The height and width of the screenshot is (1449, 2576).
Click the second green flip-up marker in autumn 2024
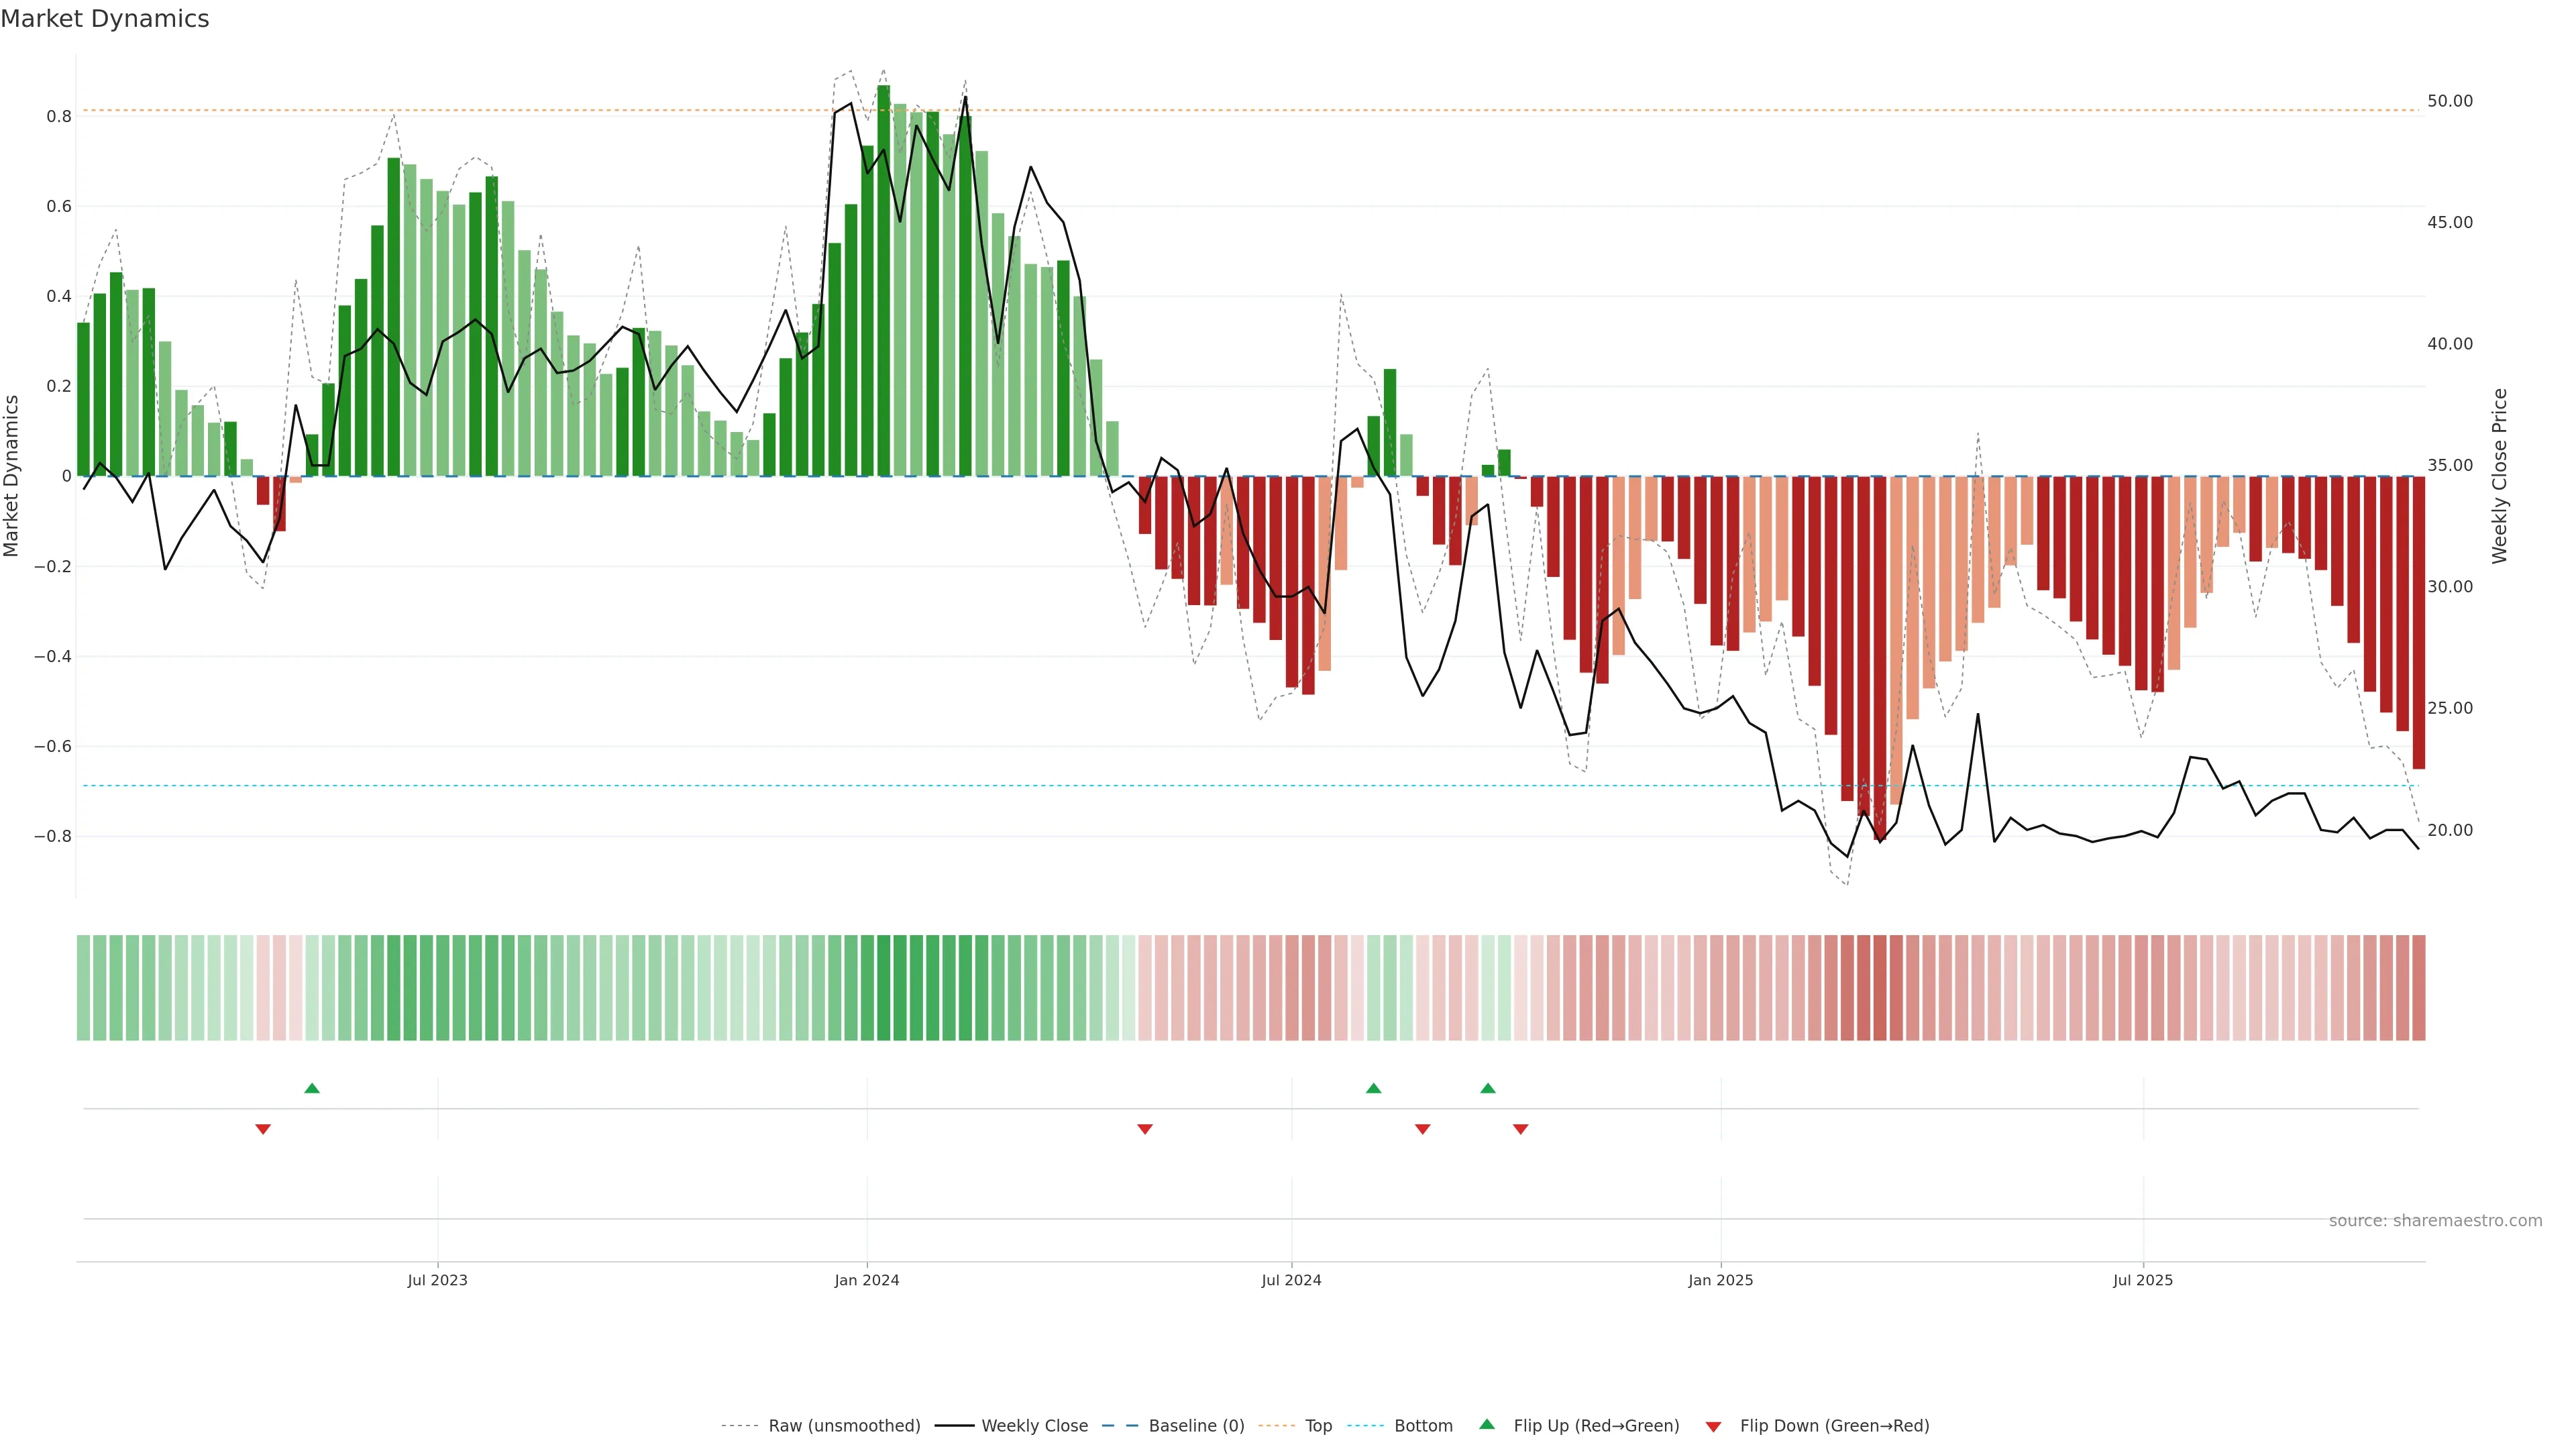pos(1488,1088)
